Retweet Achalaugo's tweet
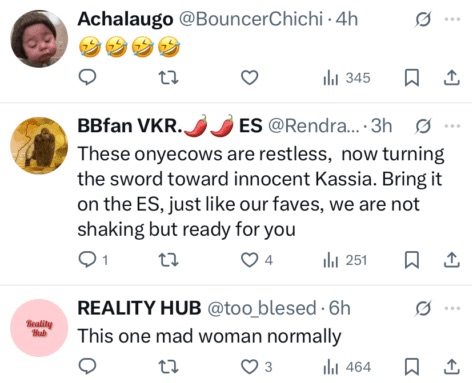472x383 pixels. (x=168, y=78)
